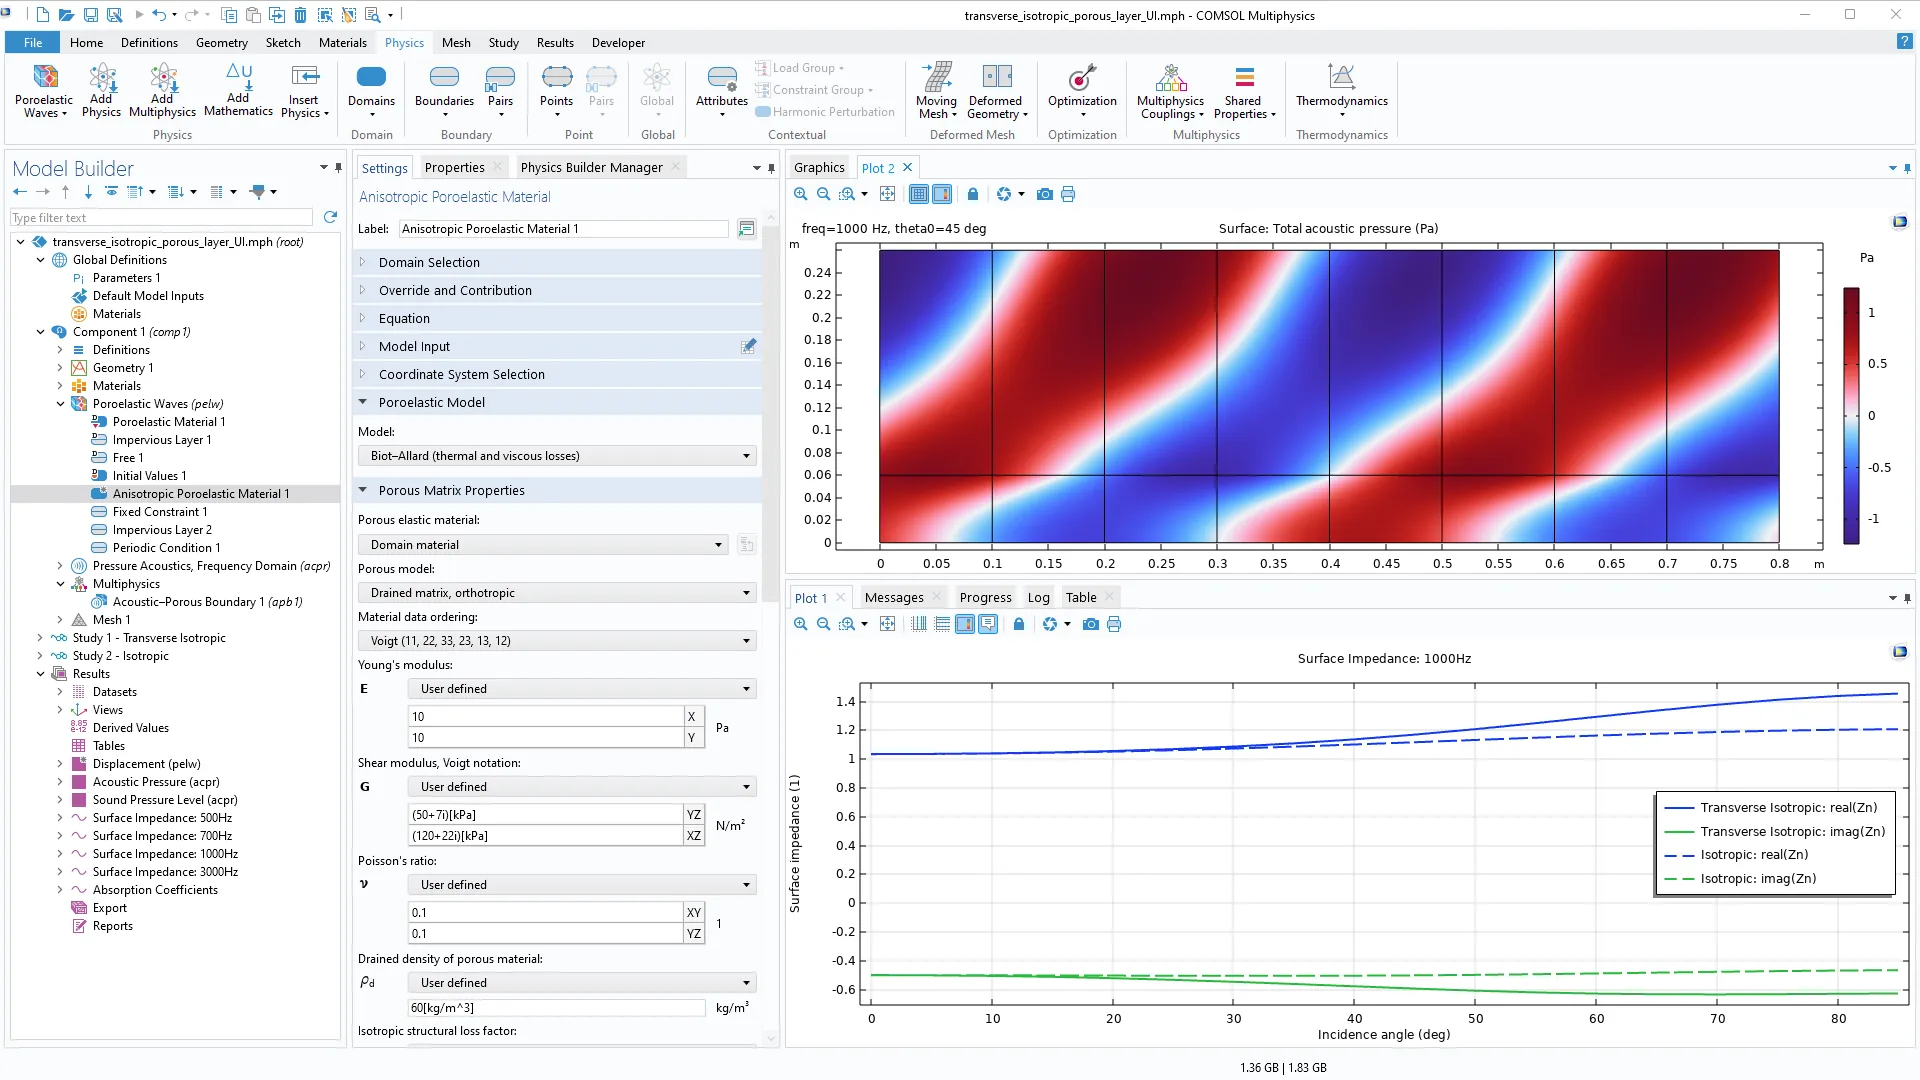The width and height of the screenshot is (1920, 1080).
Task: Print the Plot 1 surface impedance graph
Action: point(1114,624)
